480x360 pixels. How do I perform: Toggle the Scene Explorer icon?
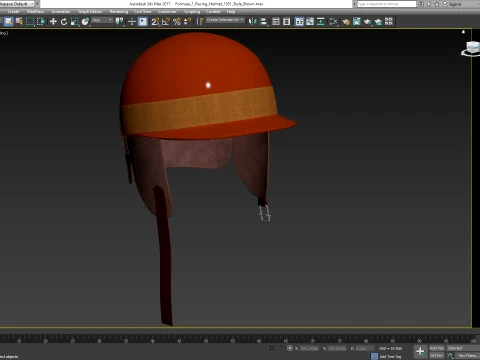coord(276,22)
